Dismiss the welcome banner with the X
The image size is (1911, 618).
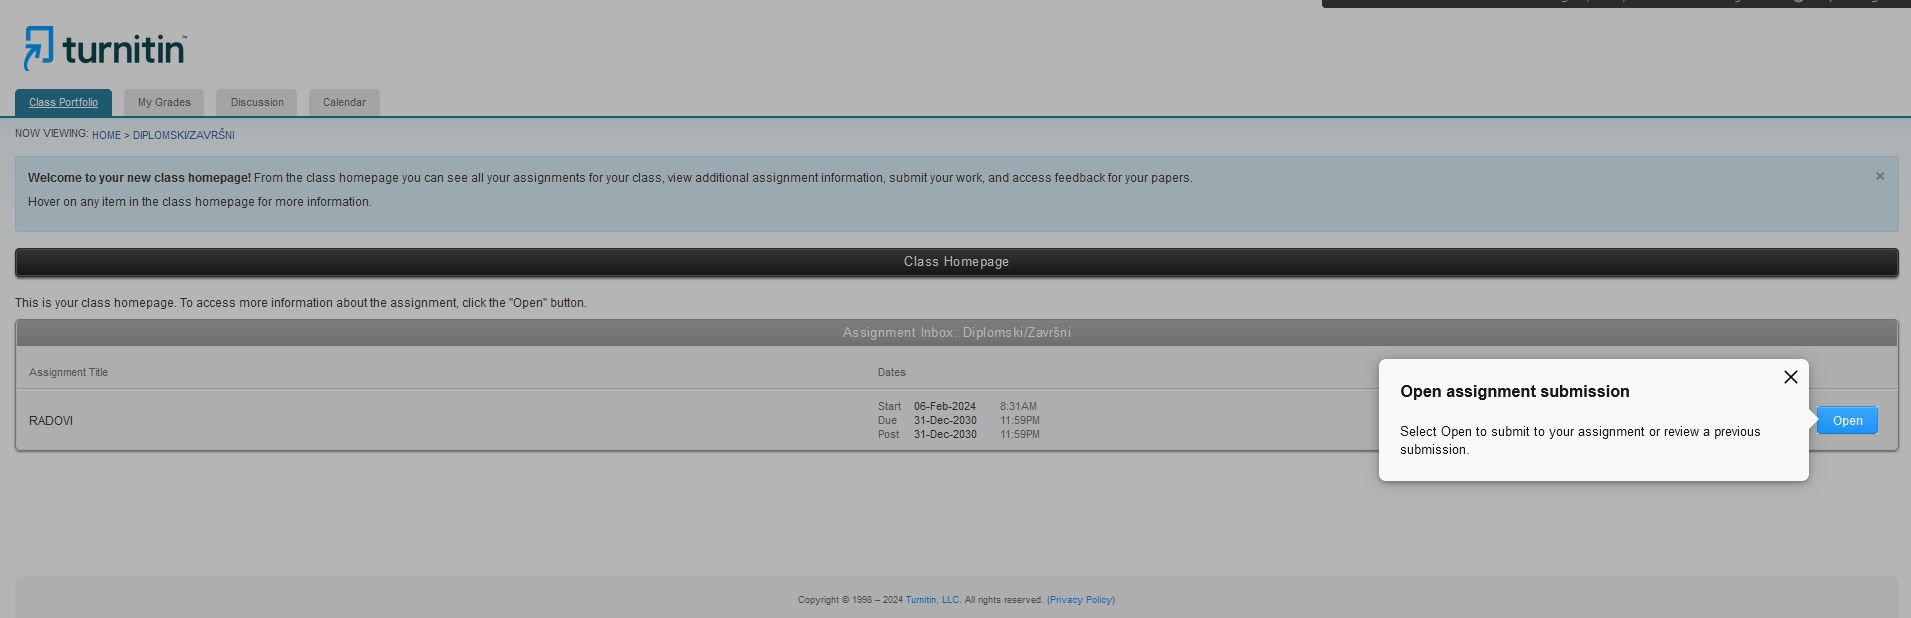coord(1880,176)
